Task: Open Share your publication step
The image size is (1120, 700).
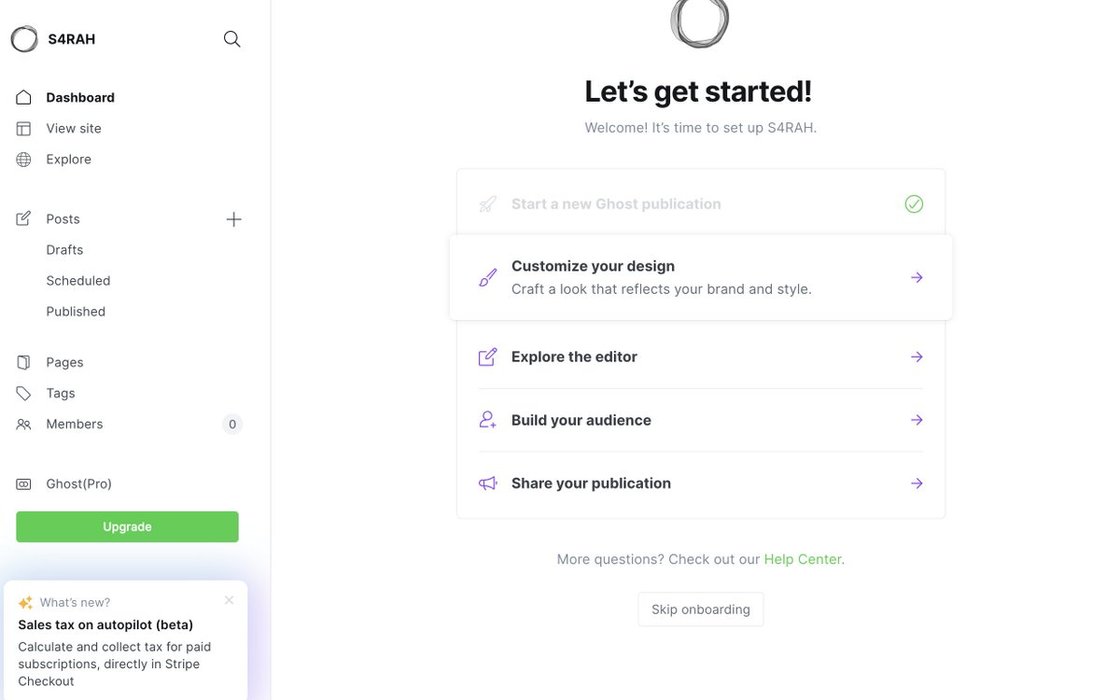Action: 917,483
